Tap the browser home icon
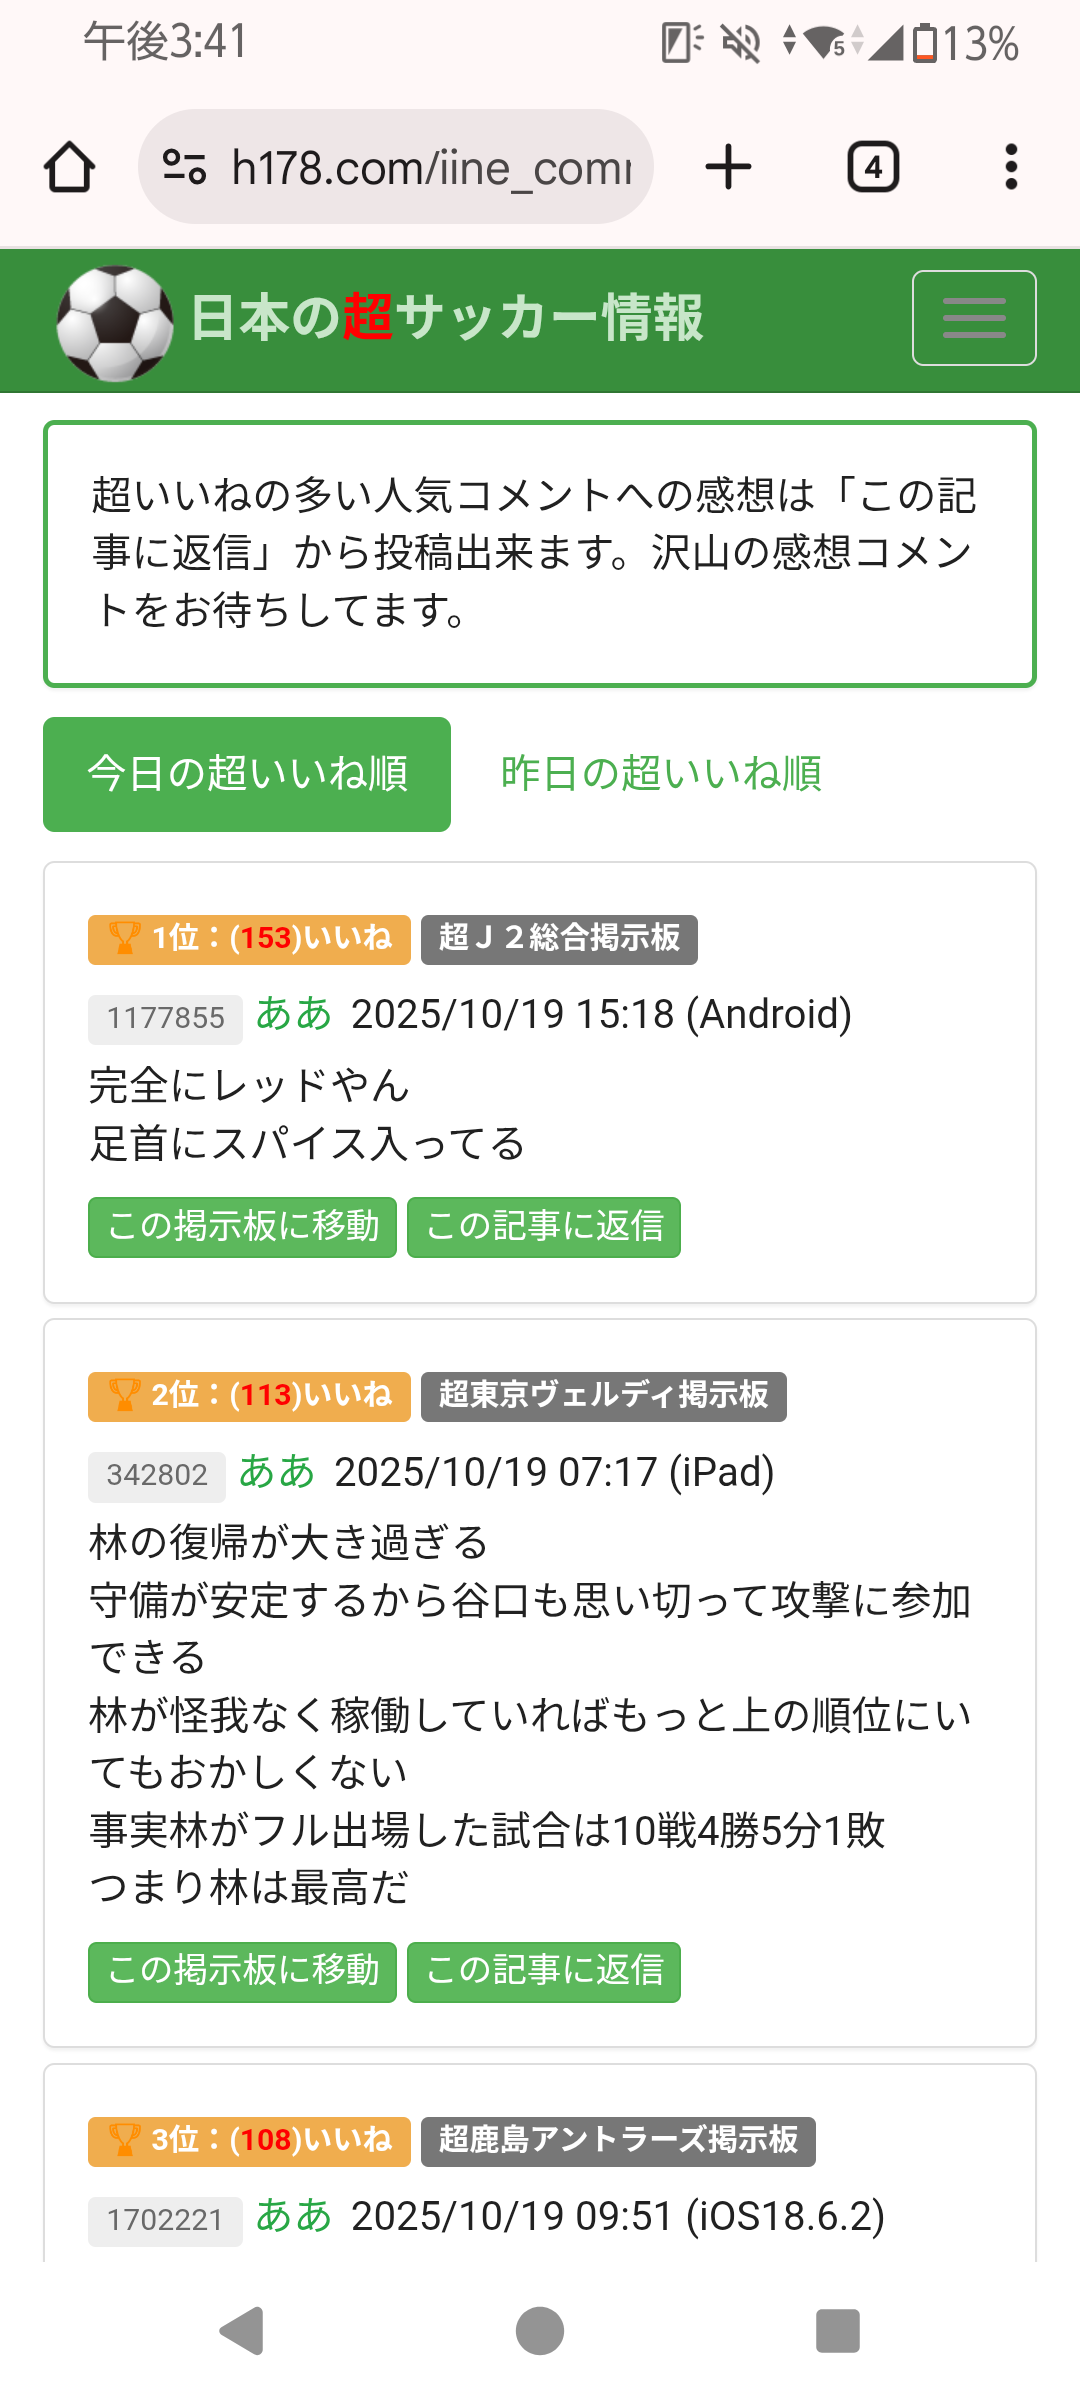 [x=70, y=167]
